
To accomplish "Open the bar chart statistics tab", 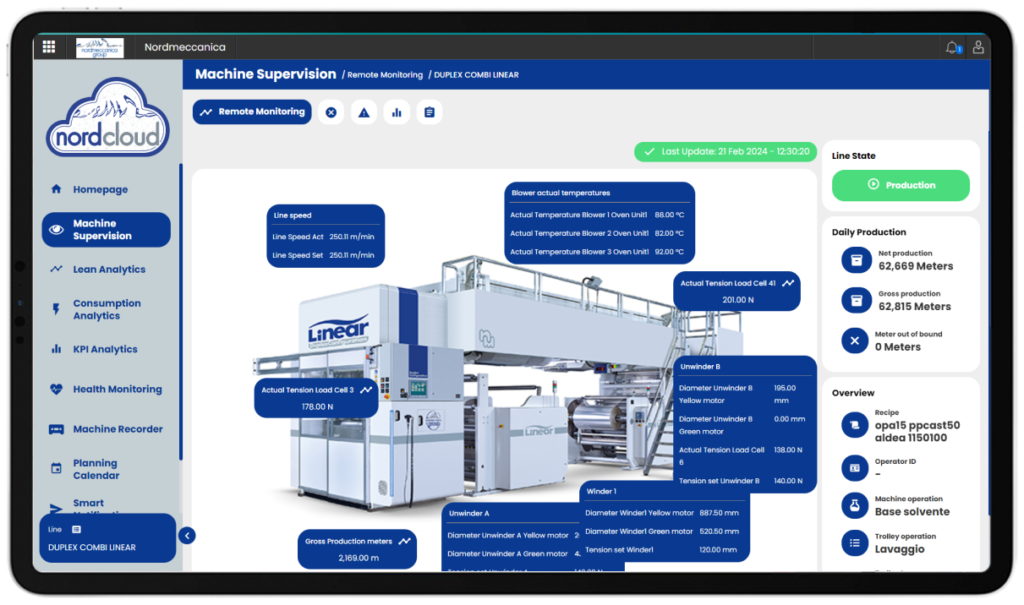I will coord(396,112).
